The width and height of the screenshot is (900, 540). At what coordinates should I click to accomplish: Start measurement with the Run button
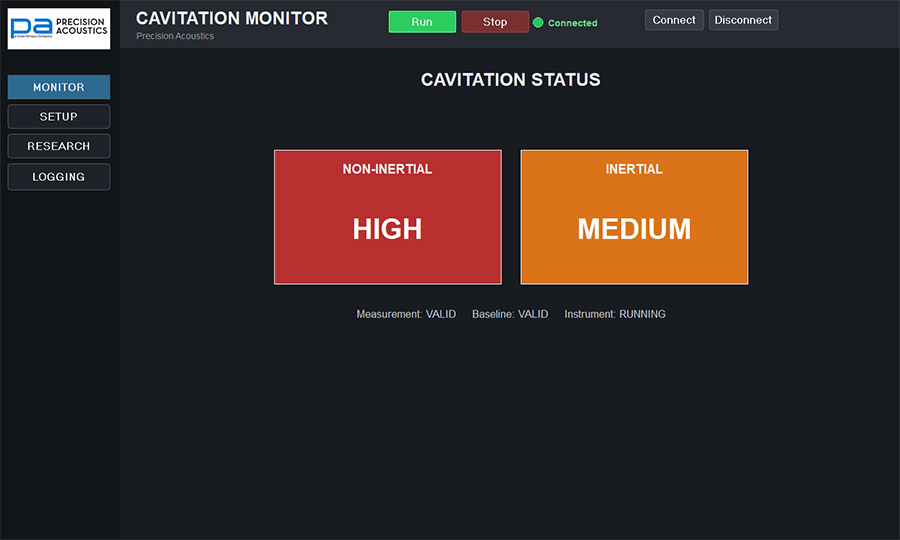point(422,22)
